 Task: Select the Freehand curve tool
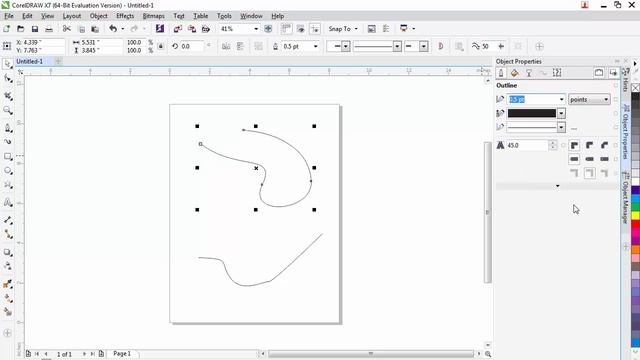7,128
